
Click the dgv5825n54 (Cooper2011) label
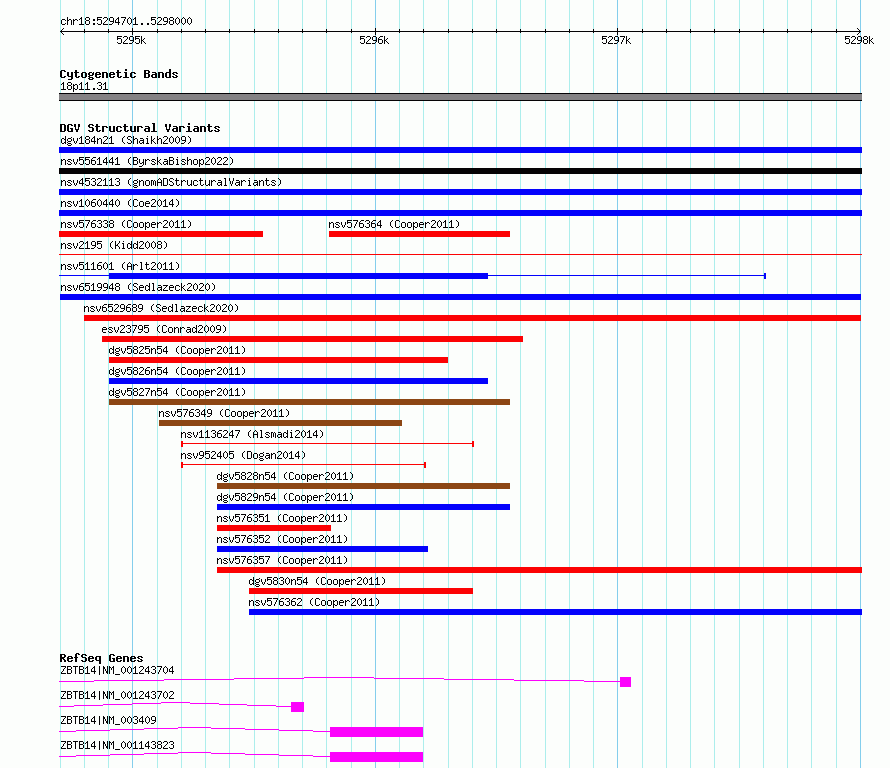(177, 350)
